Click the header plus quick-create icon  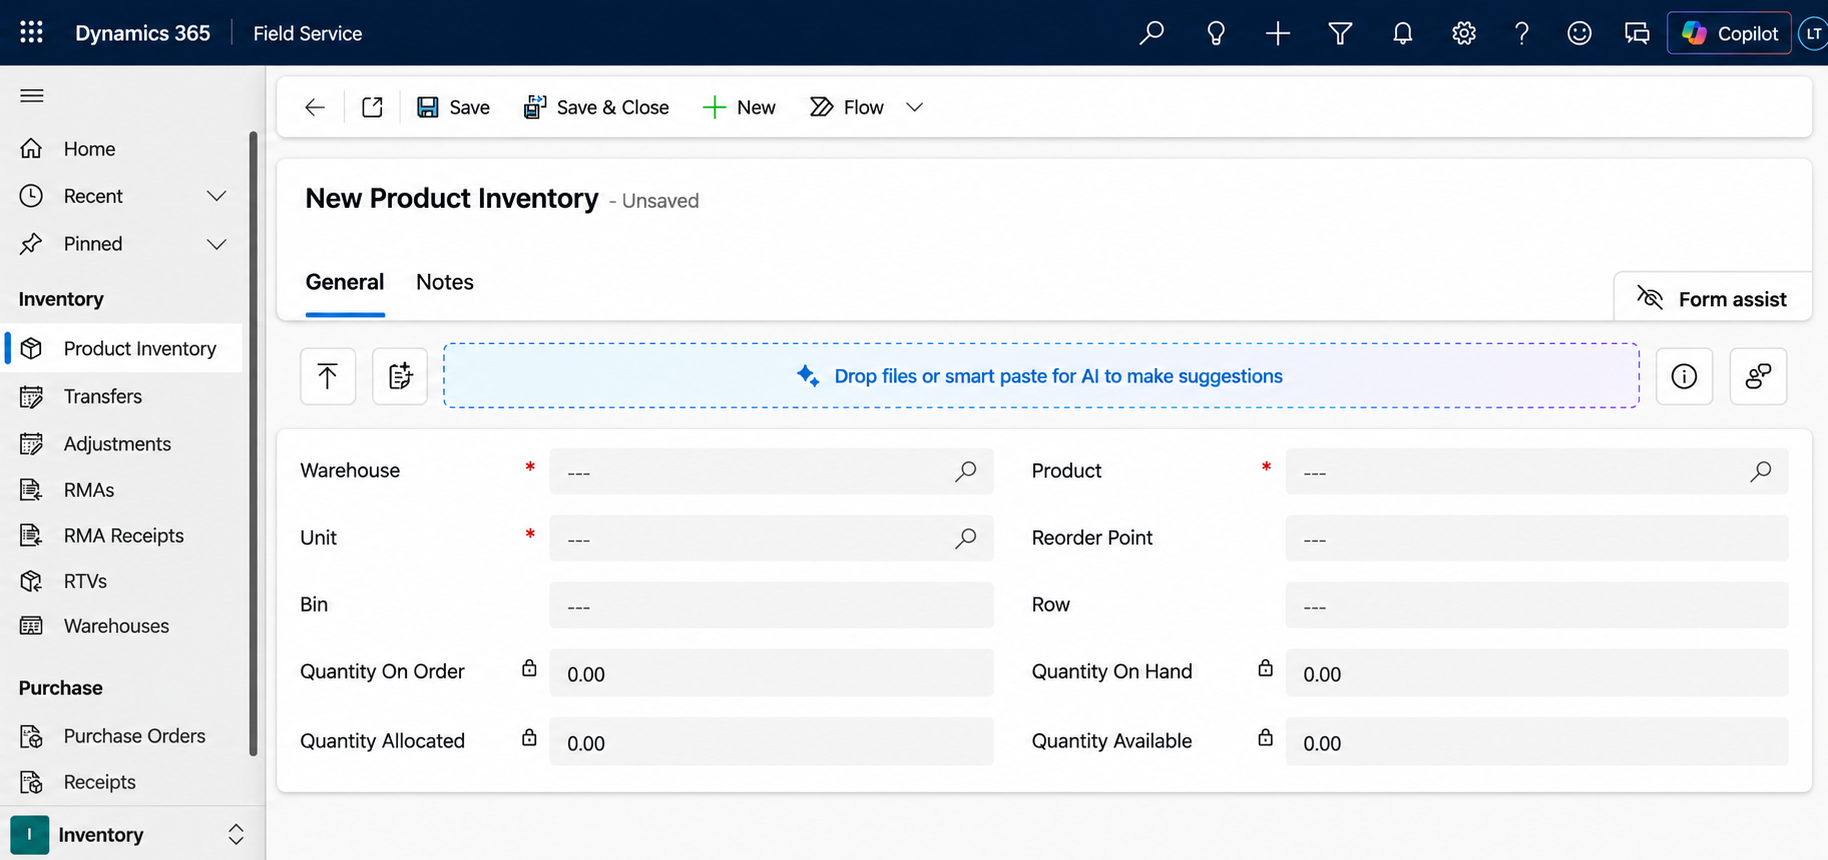(x=1277, y=33)
